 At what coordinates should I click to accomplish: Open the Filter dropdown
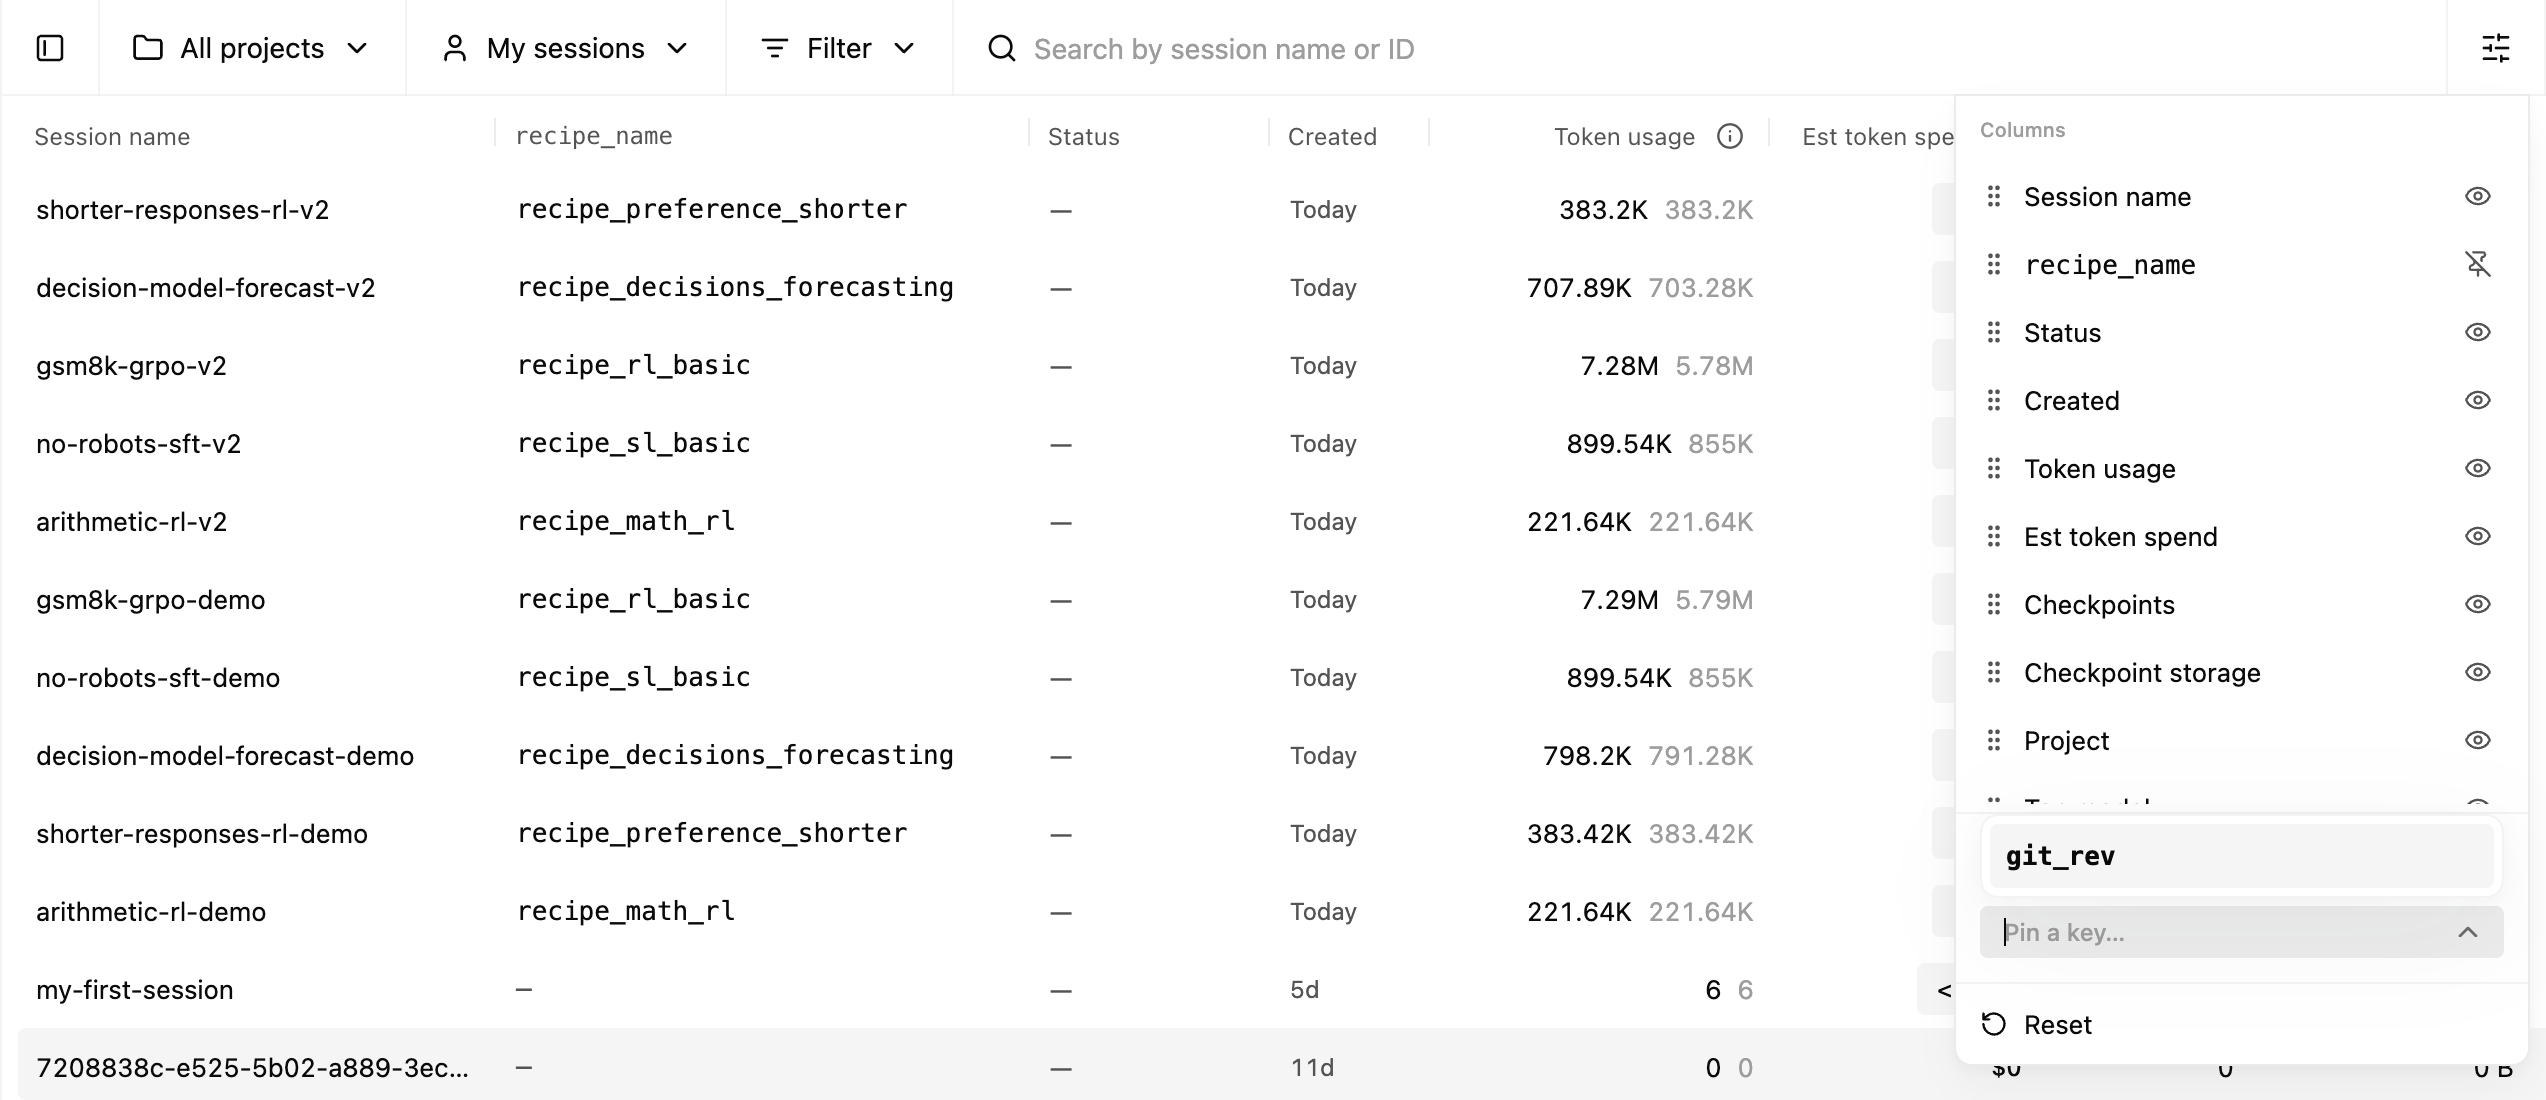pos(838,48)
